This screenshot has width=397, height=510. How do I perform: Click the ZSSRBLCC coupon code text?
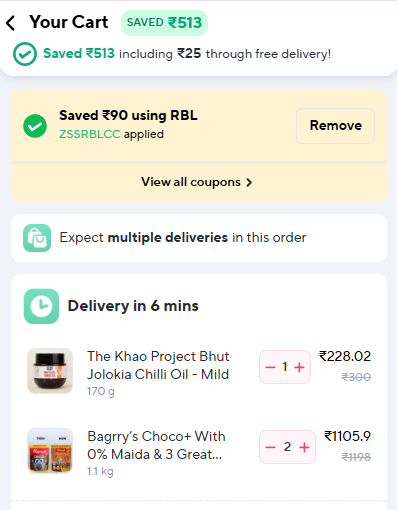90,134
